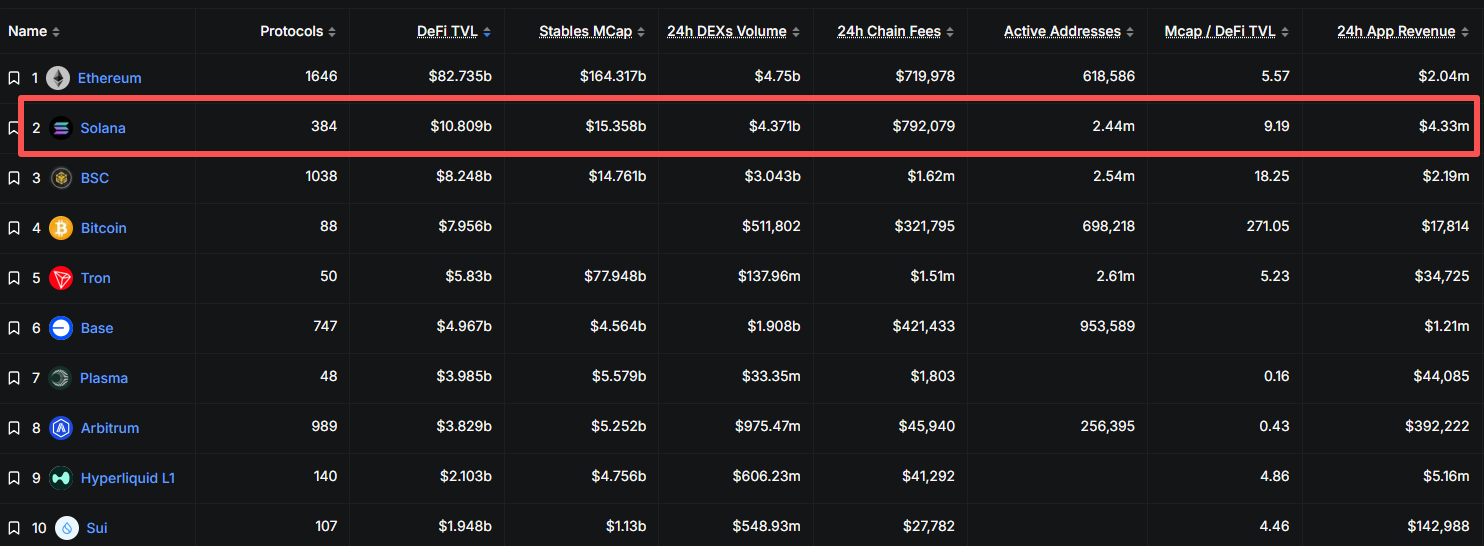1484x546 pixels.
Task: Sort by 24h Chain Fees column
Action: click(889, 32)
